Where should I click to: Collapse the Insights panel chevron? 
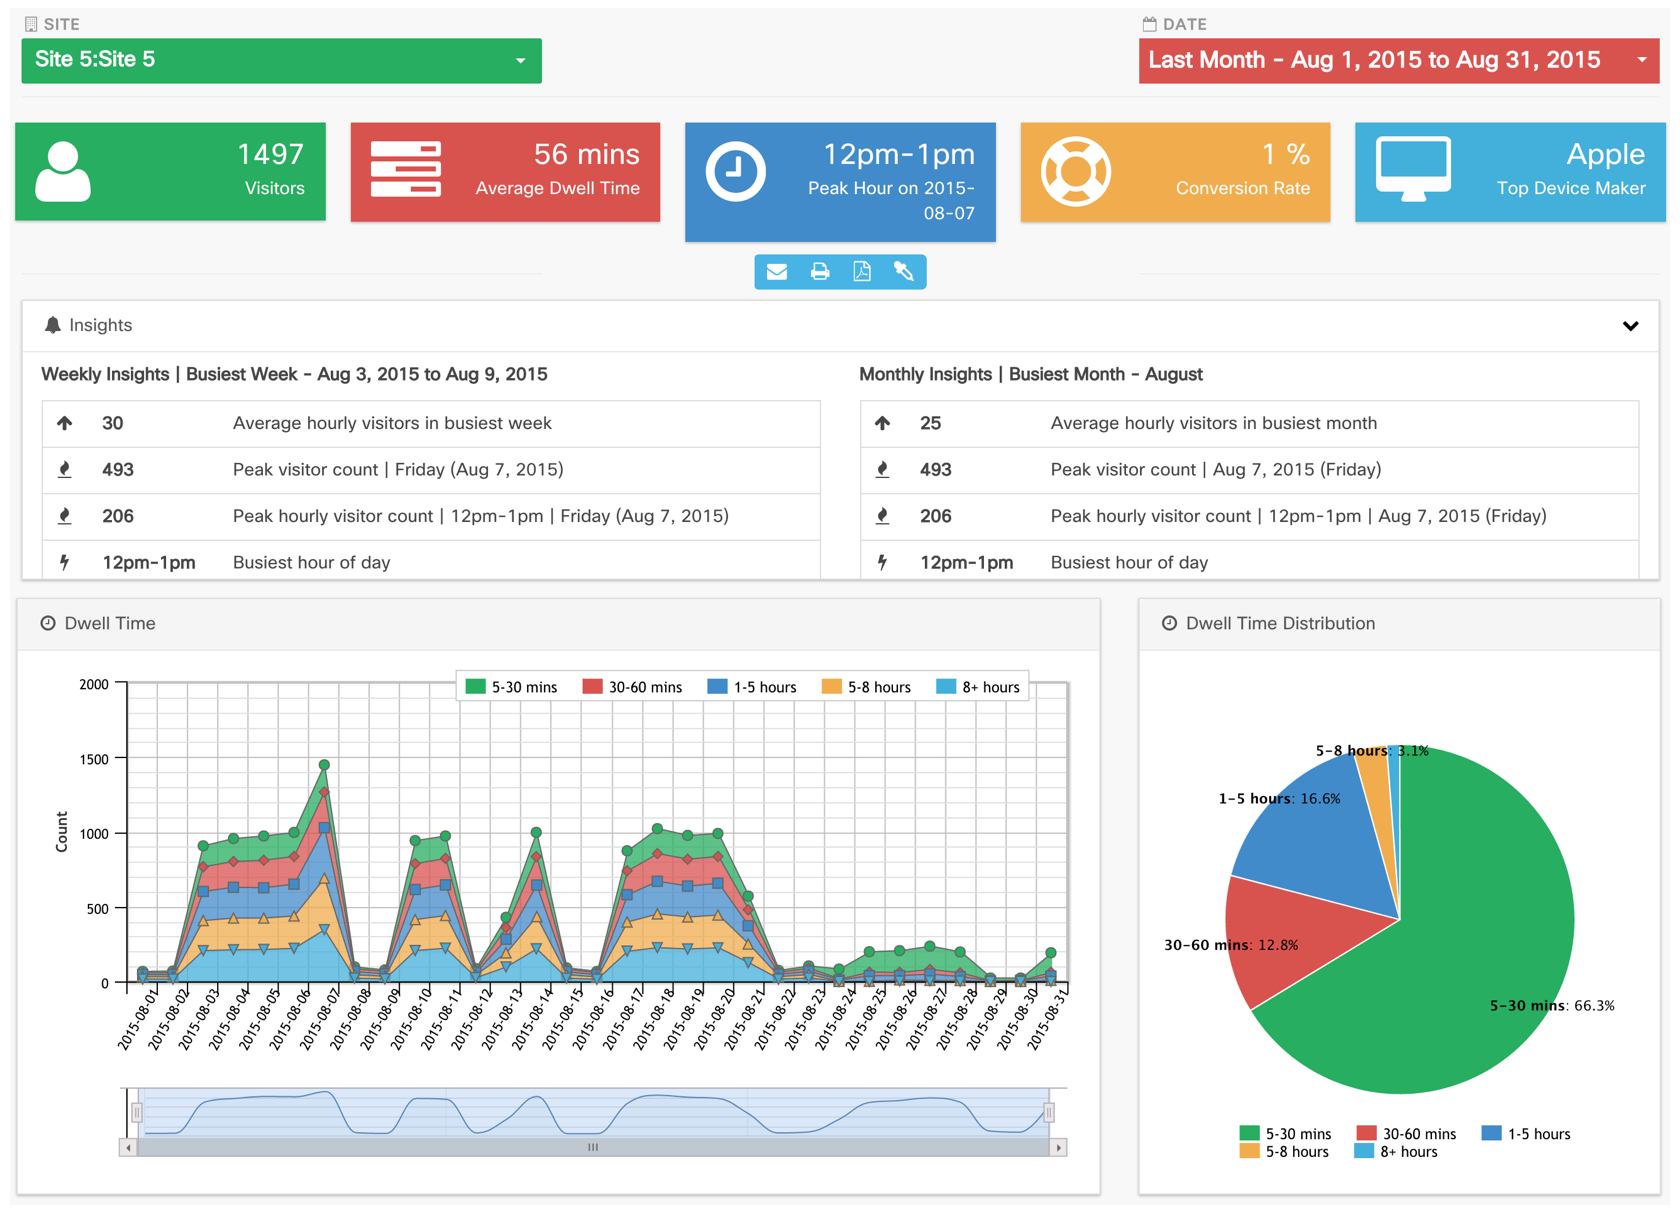tap(1630, 325)
